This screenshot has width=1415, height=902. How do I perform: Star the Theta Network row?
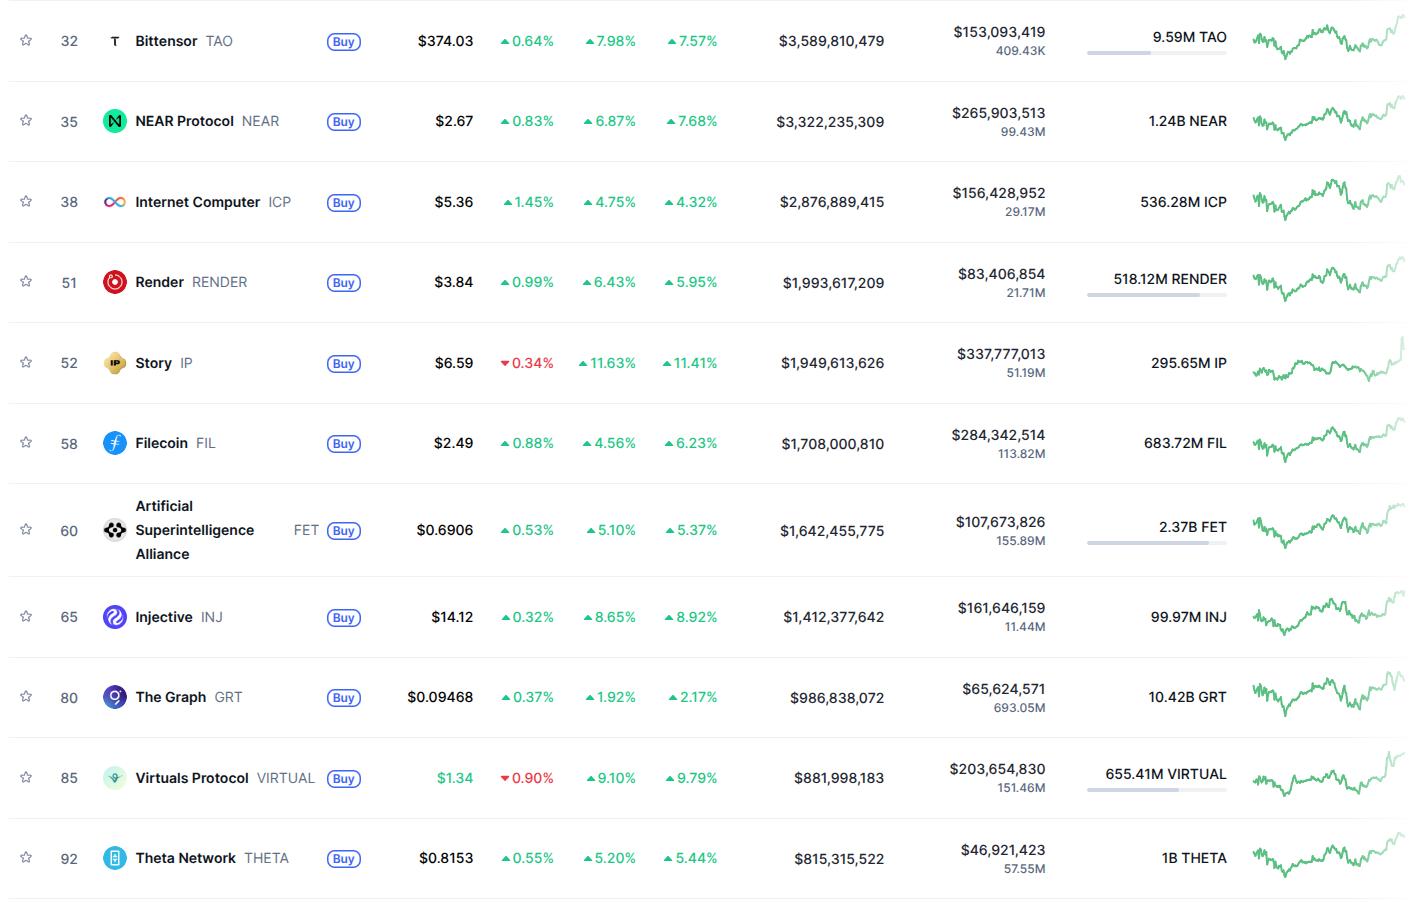[26, 857]
